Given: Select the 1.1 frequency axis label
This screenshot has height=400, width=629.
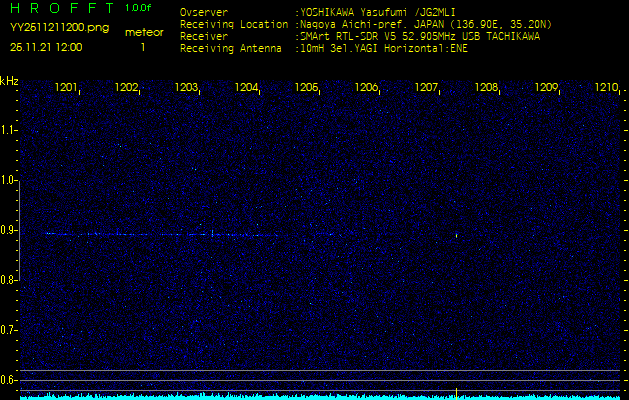Looking at the screenshot, I should pos(9,130).
